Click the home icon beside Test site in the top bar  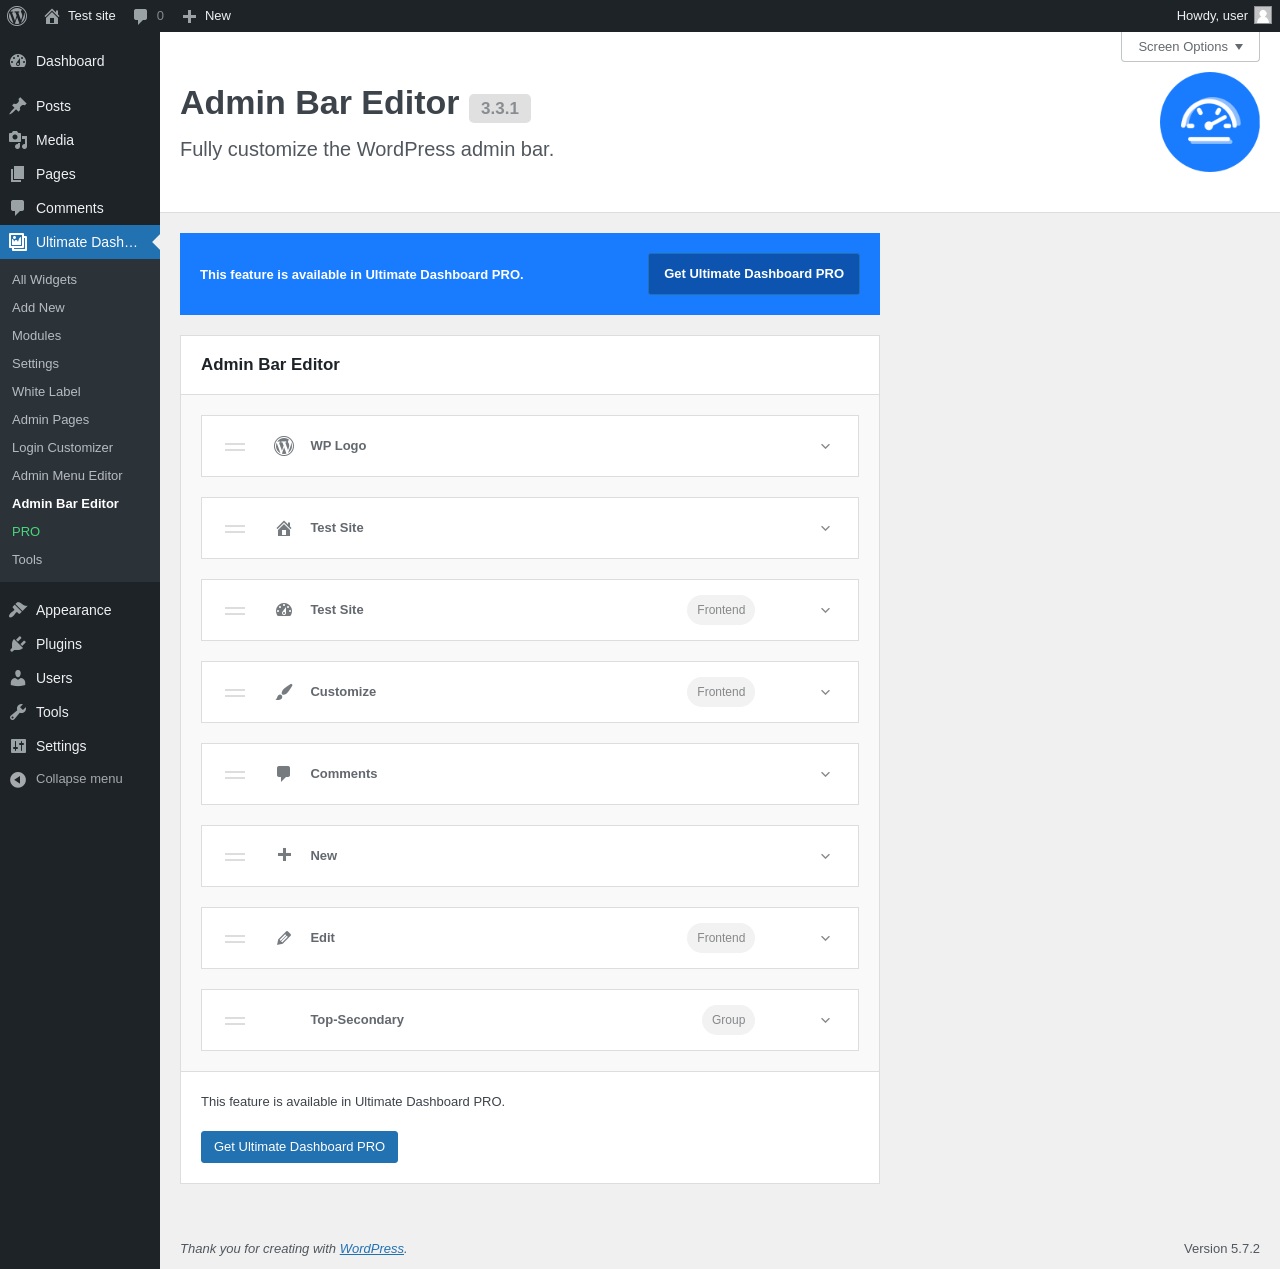click(52, 16)
